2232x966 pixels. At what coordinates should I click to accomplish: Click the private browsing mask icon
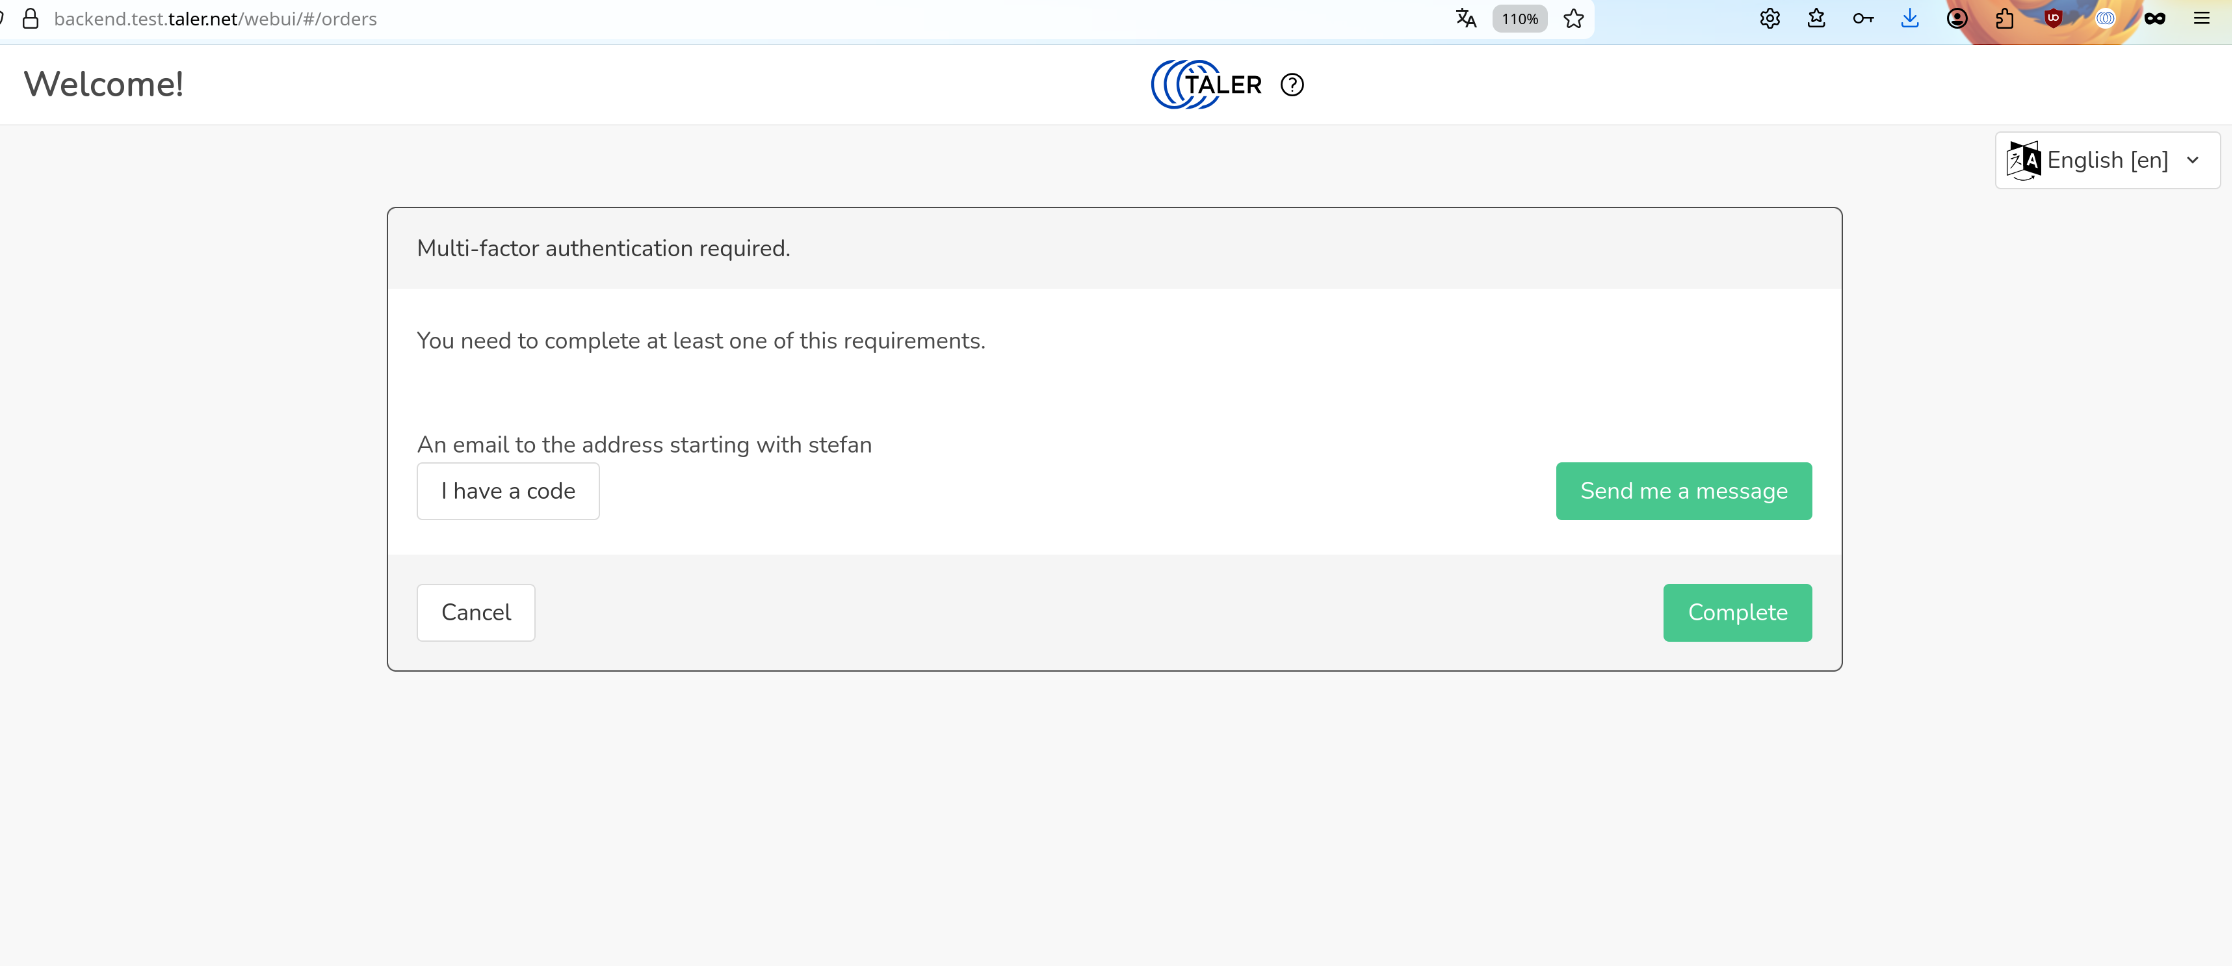click(2155, 19)
